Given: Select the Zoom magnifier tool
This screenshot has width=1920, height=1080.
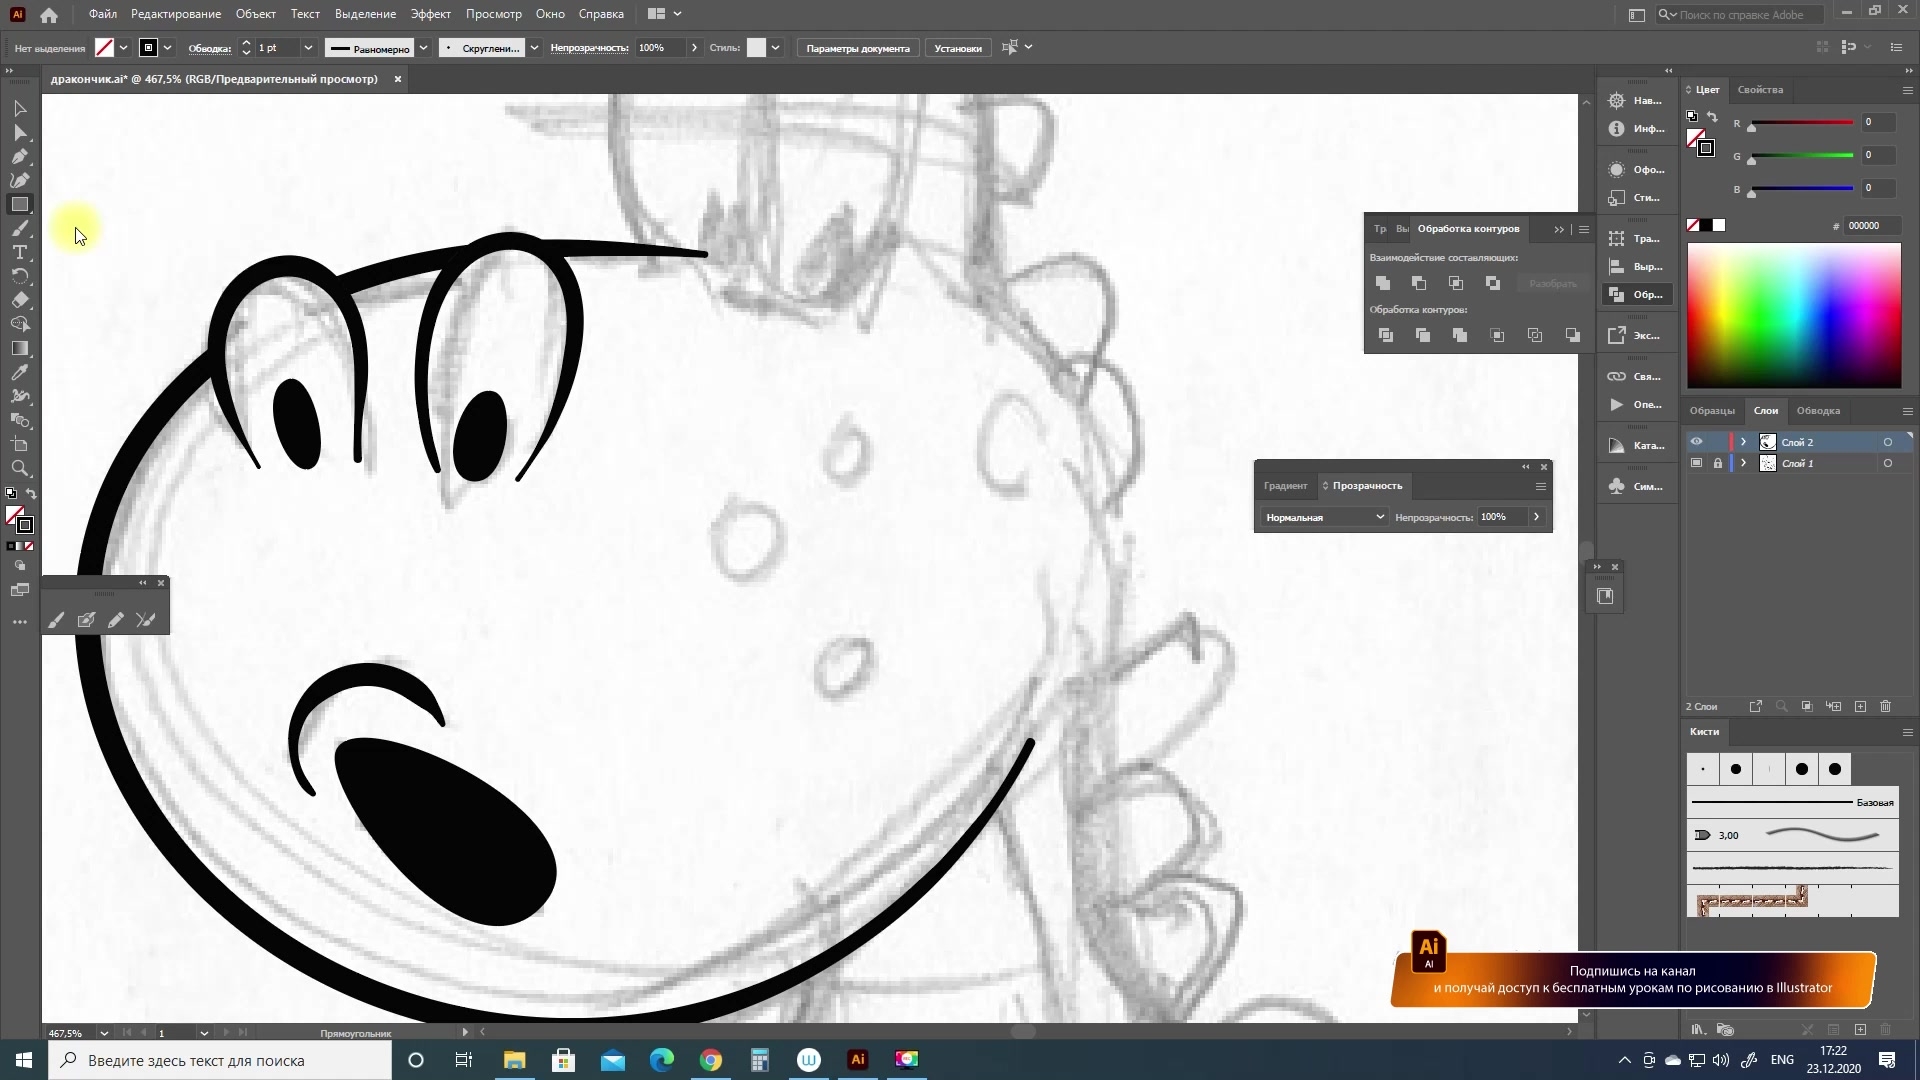Looking at the screenshot, I should [x=20, y=468].
